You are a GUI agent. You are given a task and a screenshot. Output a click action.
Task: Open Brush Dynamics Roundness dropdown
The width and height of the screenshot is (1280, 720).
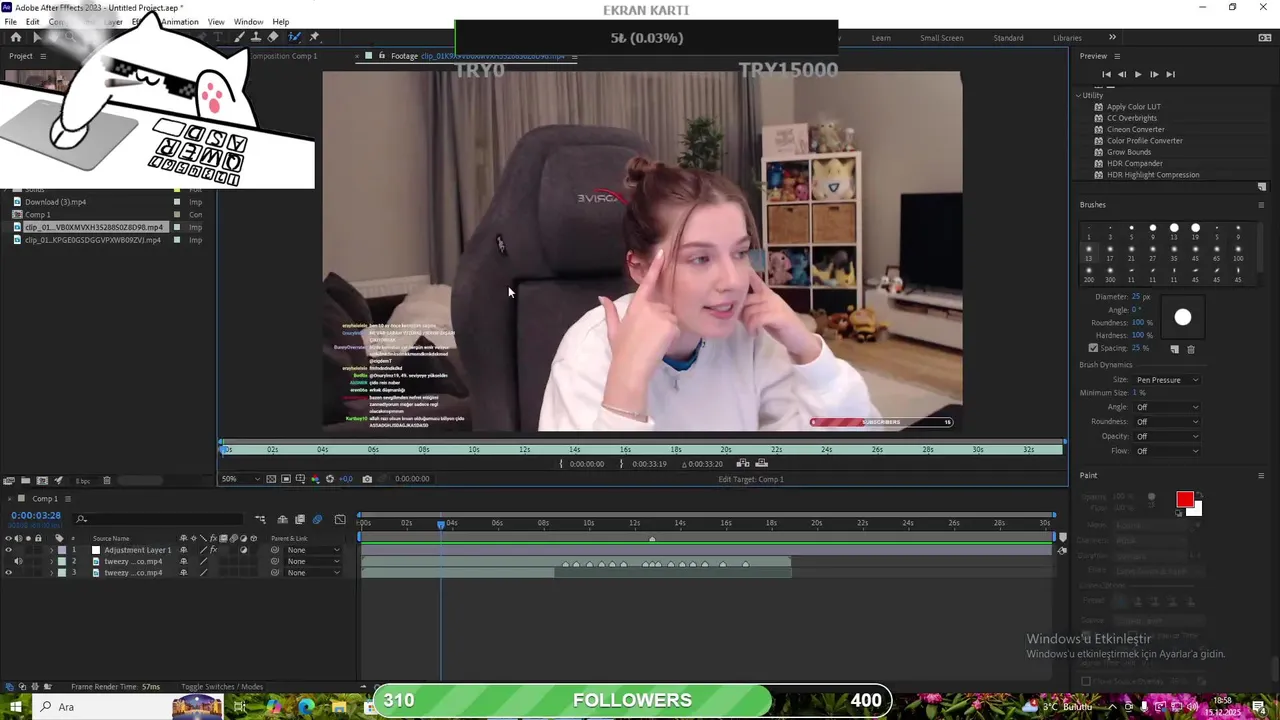[x=1166, y=422]
